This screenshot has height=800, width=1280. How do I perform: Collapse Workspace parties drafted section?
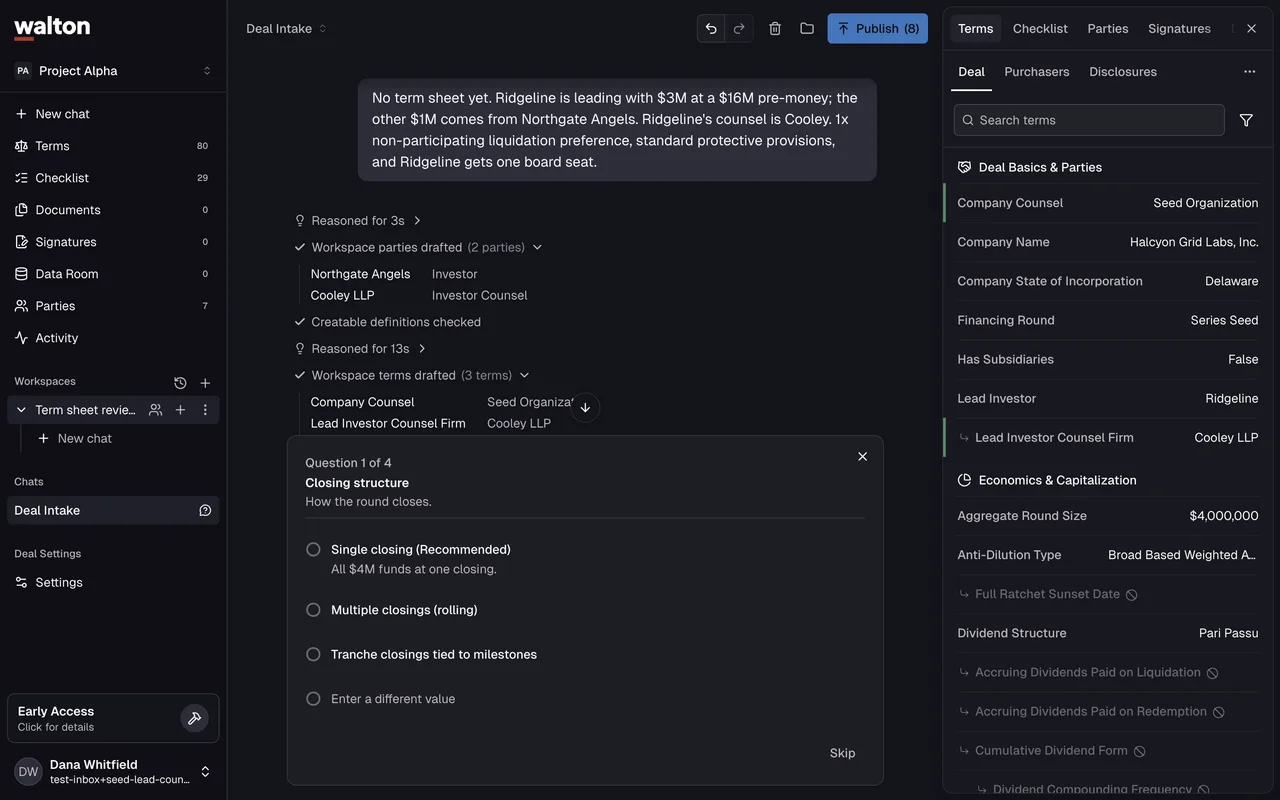click(x=418, y=247)
